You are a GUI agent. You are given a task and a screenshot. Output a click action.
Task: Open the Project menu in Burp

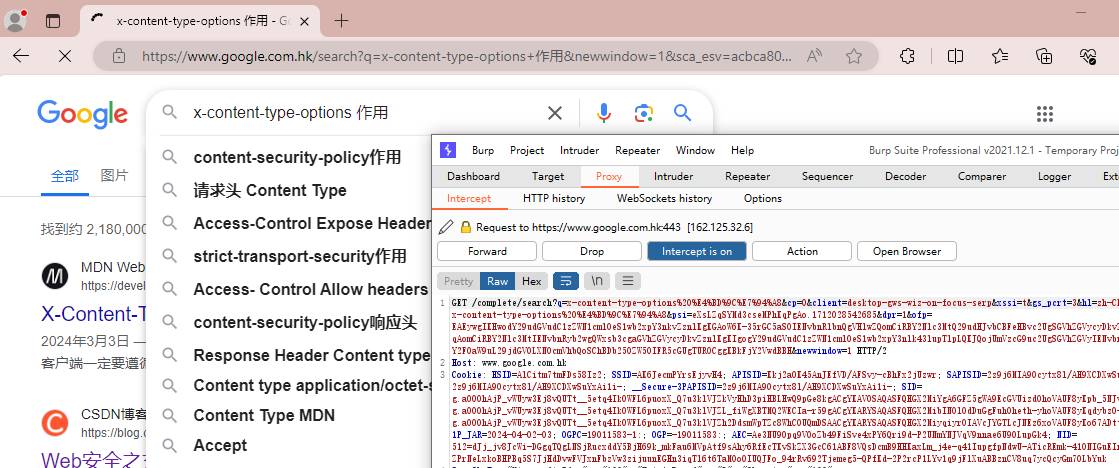(x=527, y=151)
